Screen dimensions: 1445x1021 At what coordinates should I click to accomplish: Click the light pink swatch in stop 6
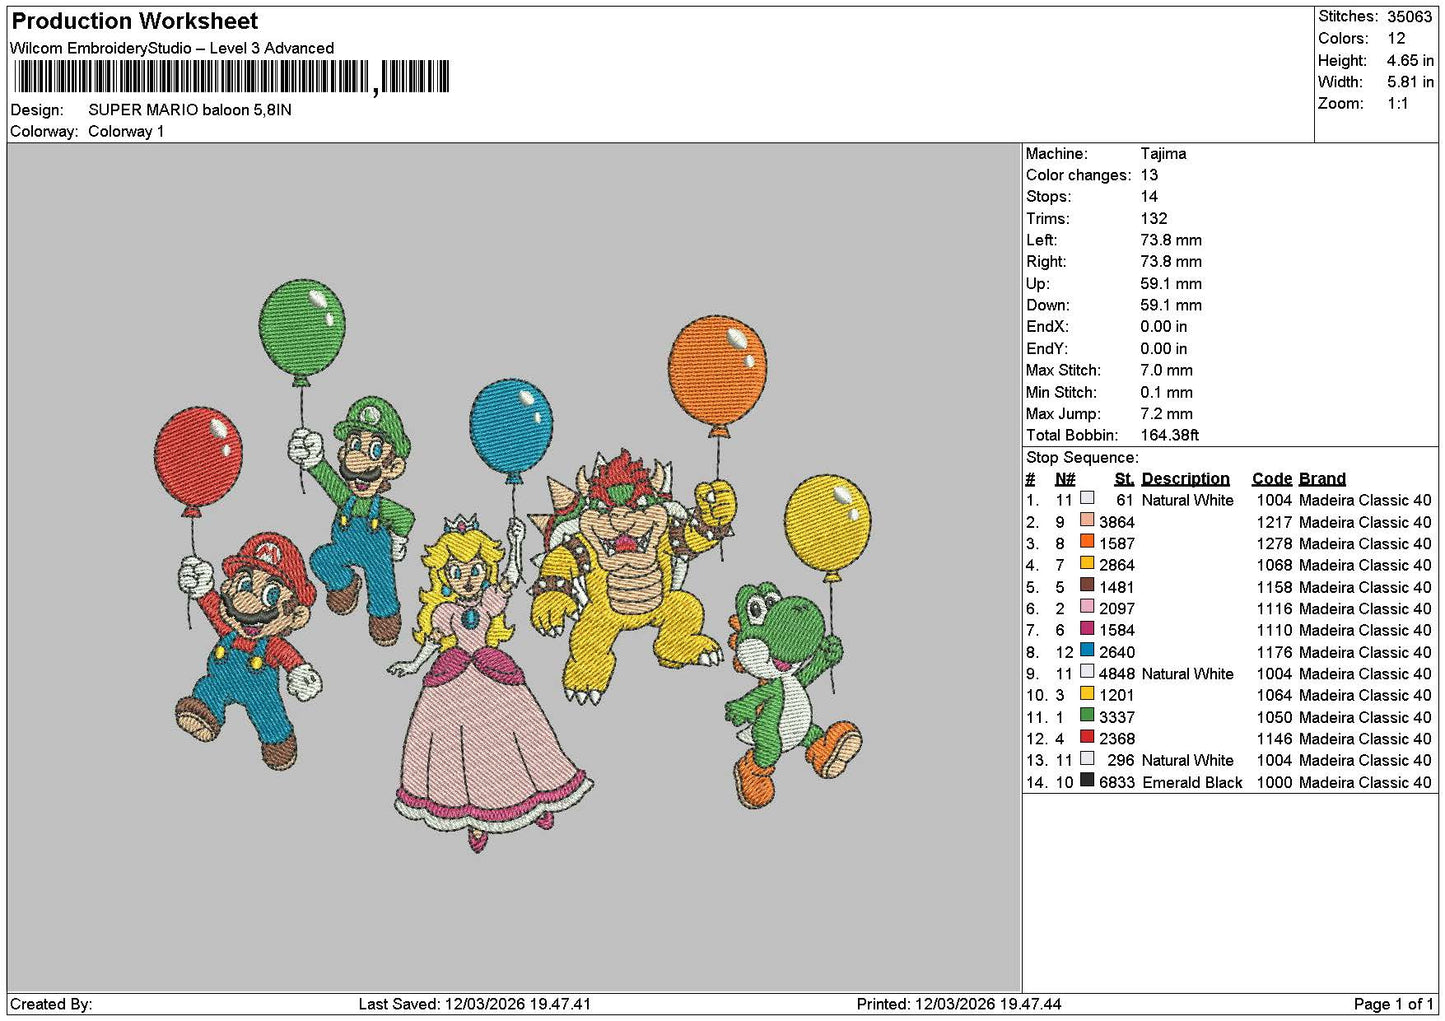[1087, 607]
